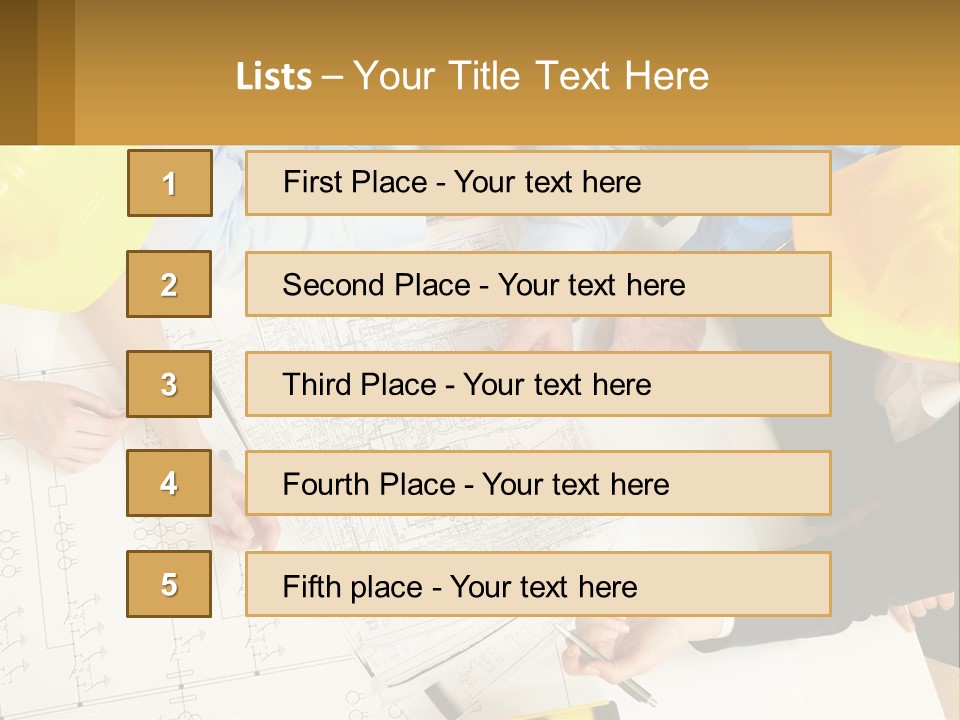Click the "Second Place" text bar
960x720 pixels.
538,284
